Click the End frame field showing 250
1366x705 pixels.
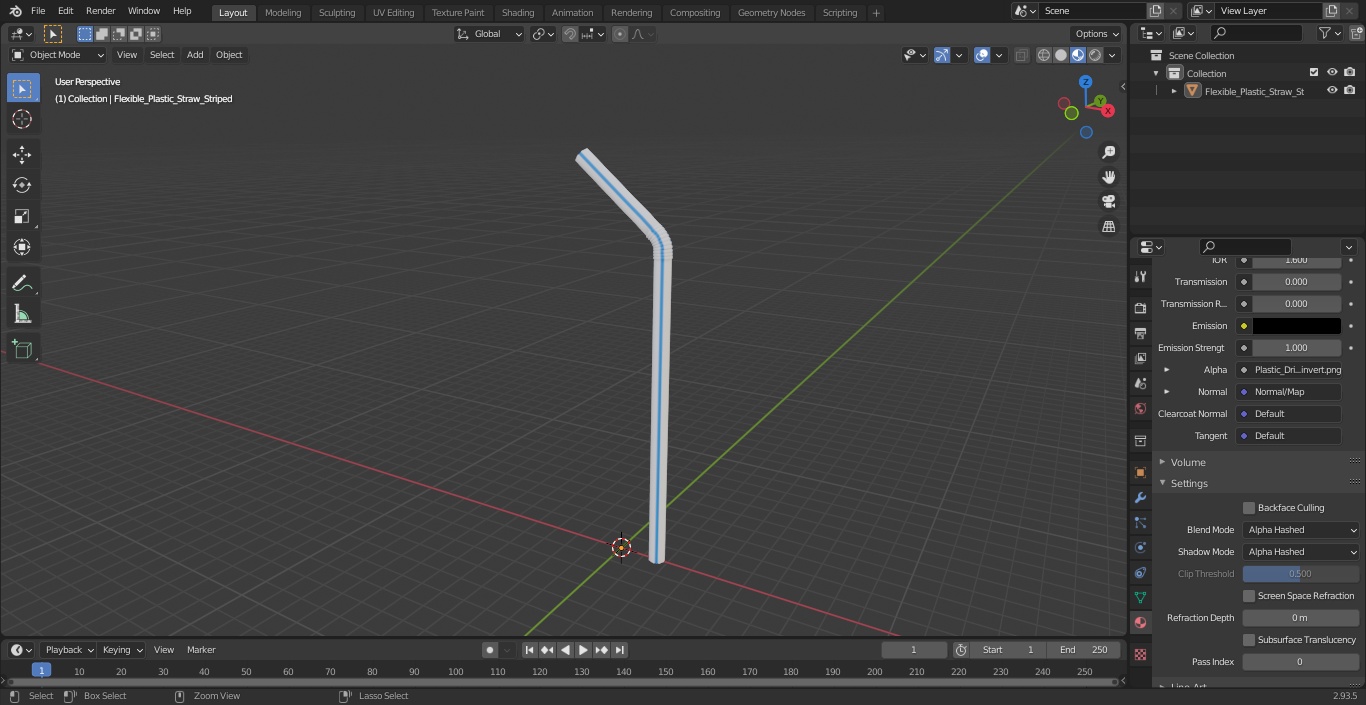pos(1084,650)
